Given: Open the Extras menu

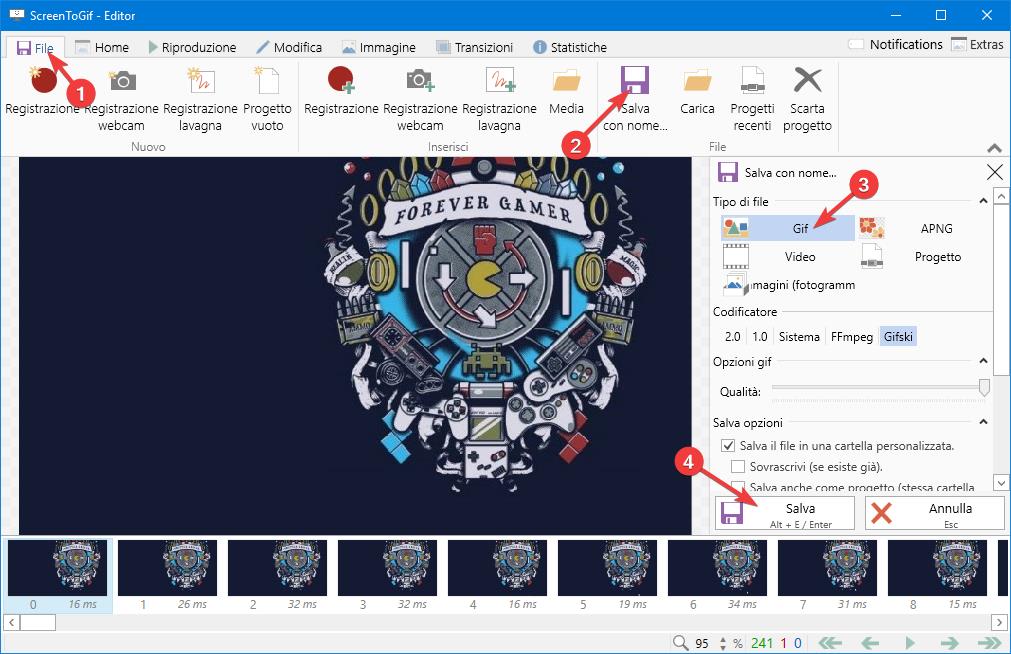Looking at the screenshot, I should click(977, 45).
